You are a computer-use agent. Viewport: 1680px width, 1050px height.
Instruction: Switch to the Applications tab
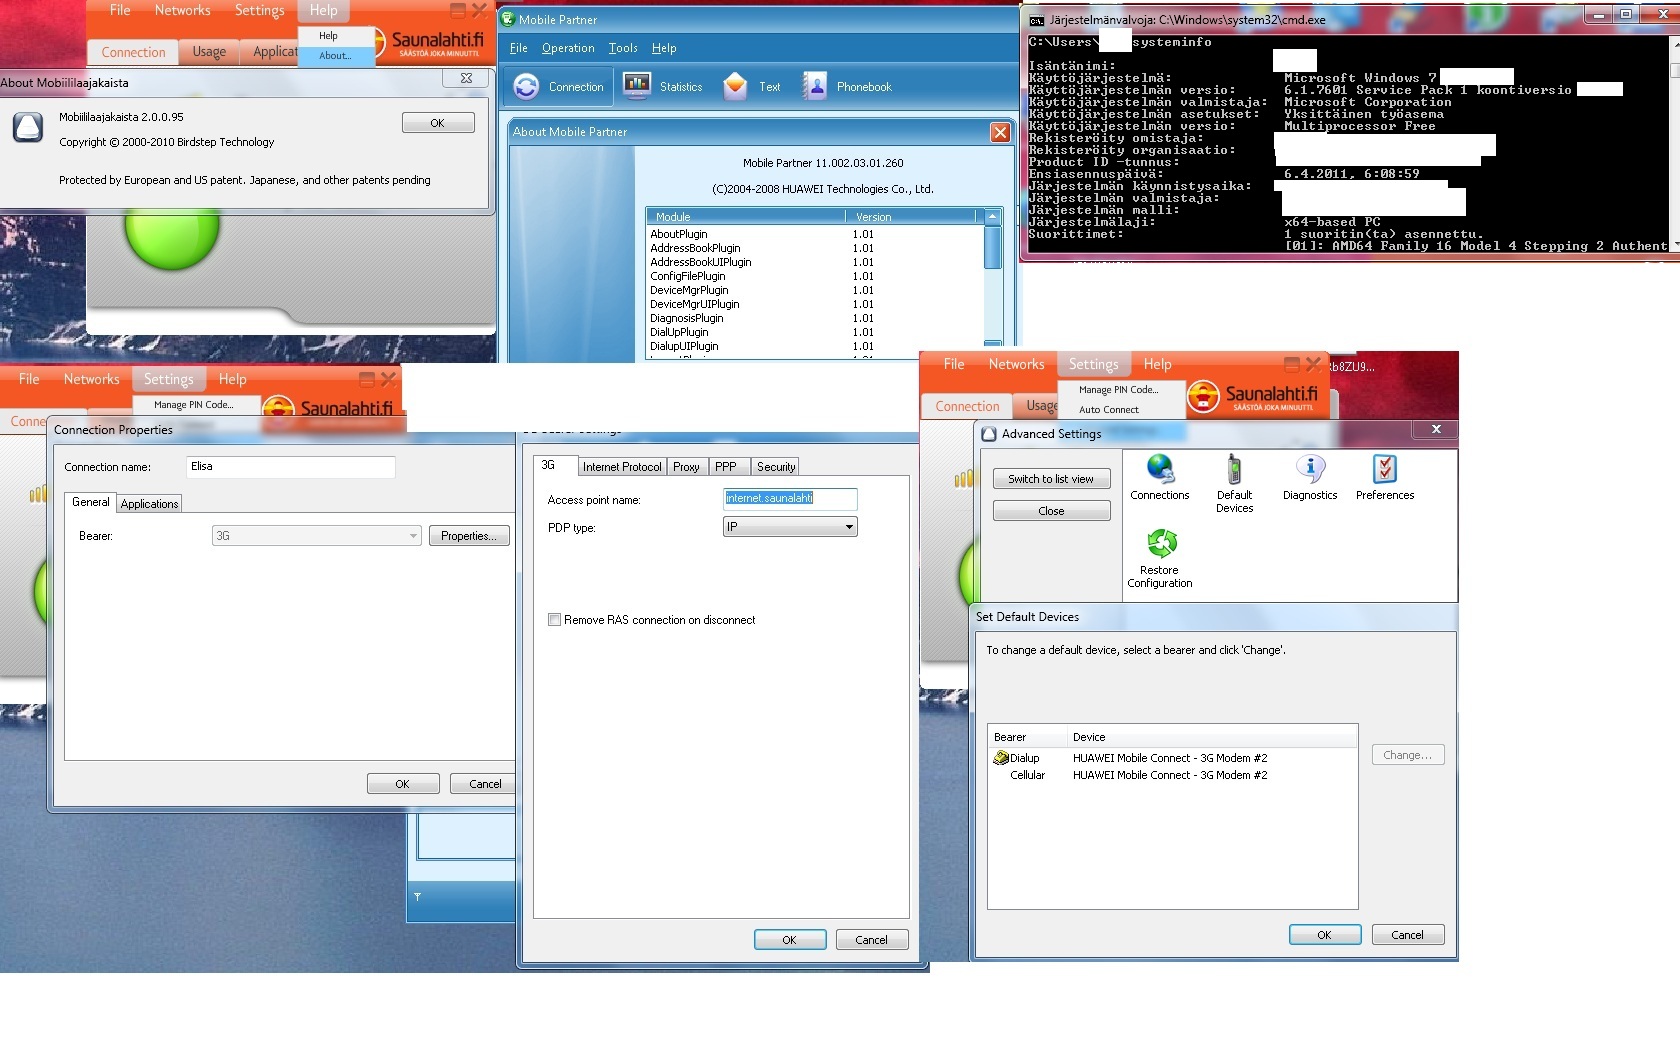[x=149, y=504]
